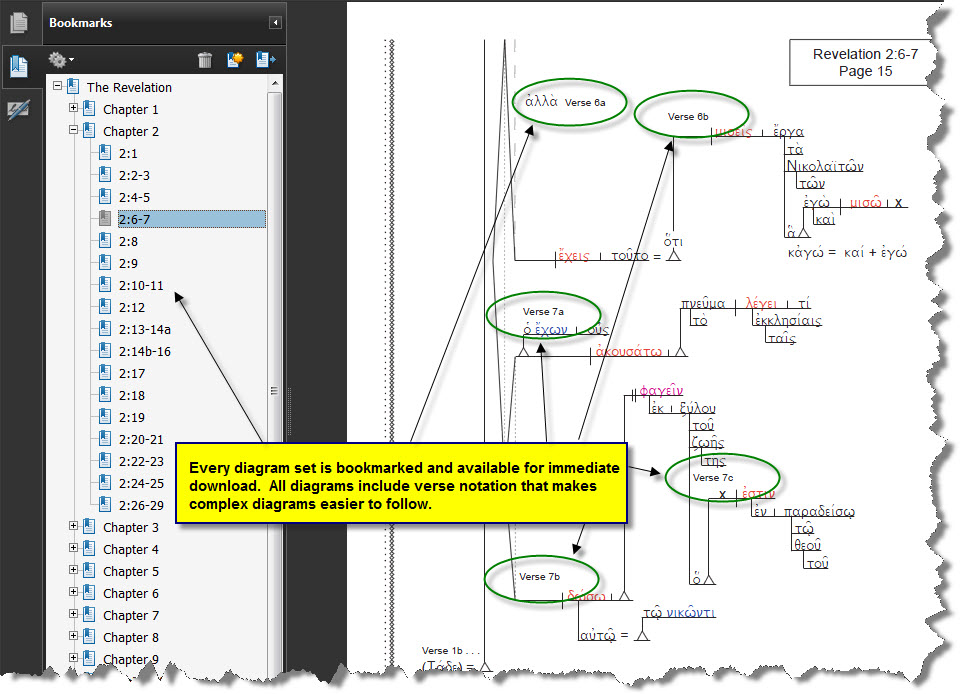Collapse the Bookmarks pane with arrow button

click(275, 22)
